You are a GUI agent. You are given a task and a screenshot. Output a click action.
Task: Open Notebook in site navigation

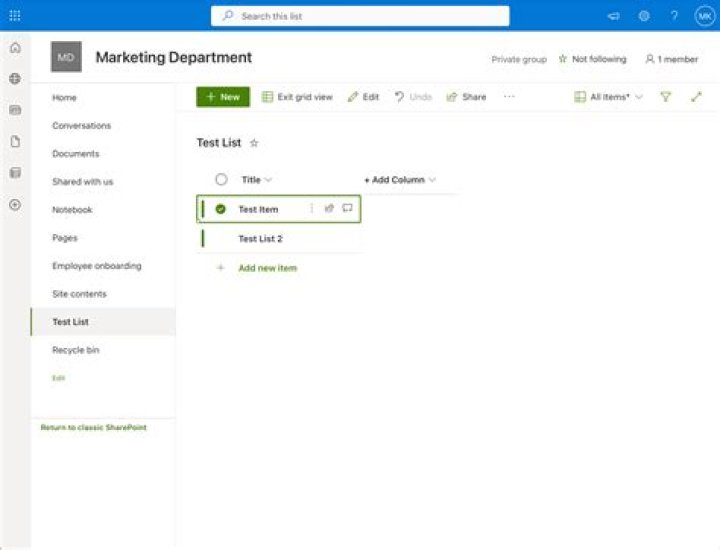point(72,210)
